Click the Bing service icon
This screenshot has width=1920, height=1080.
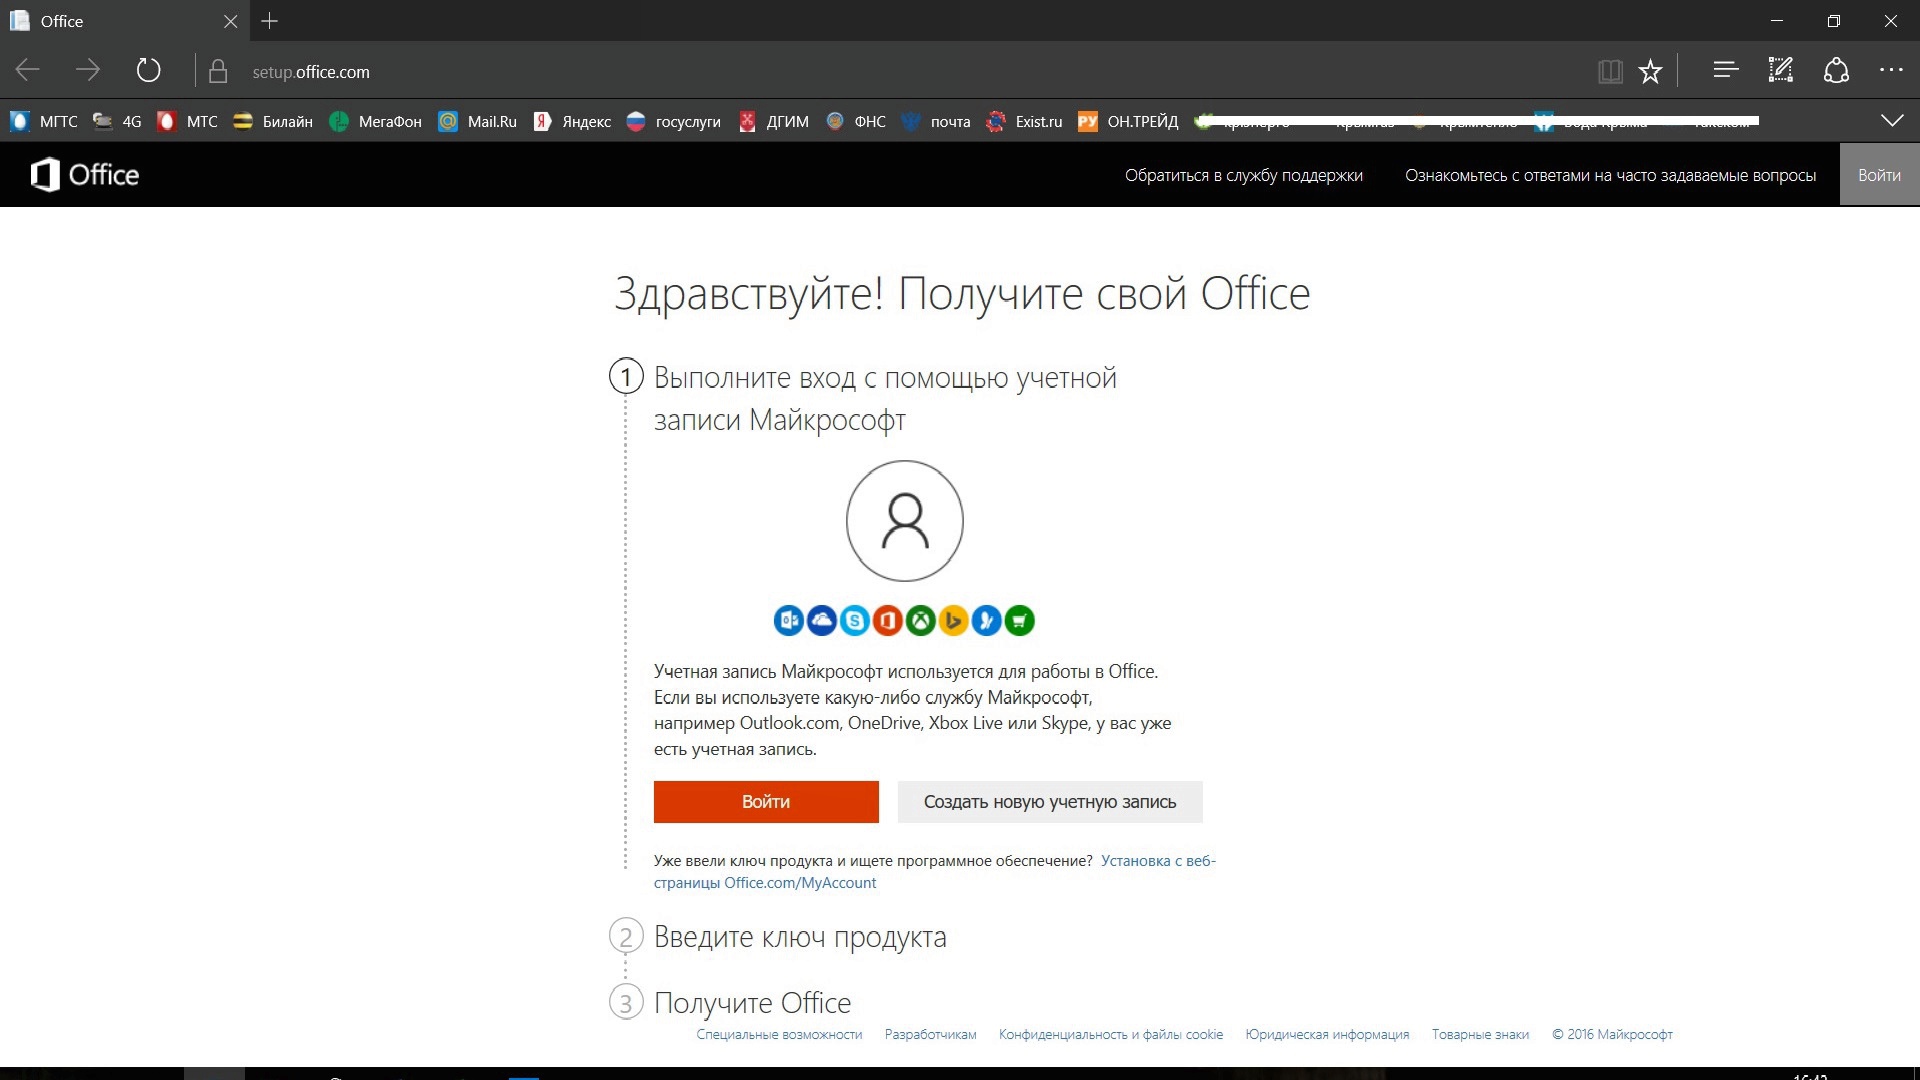point(954,621)
